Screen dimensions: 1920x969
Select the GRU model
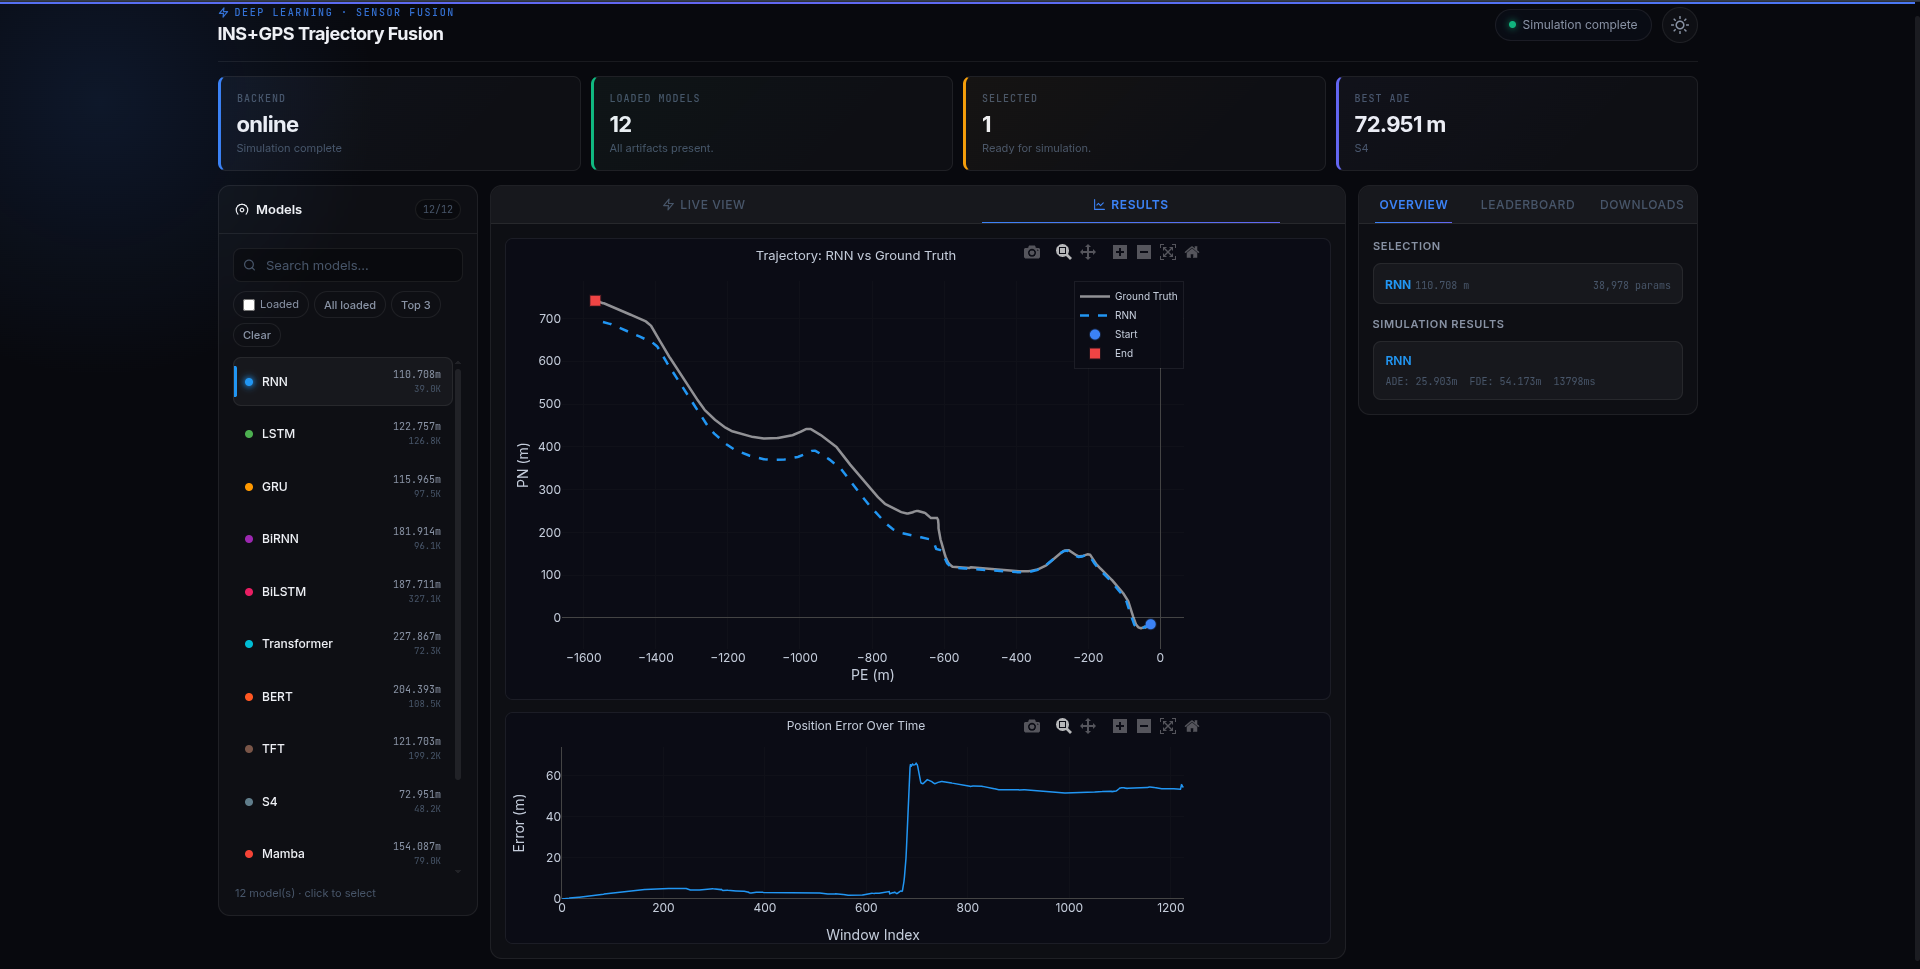343,487
